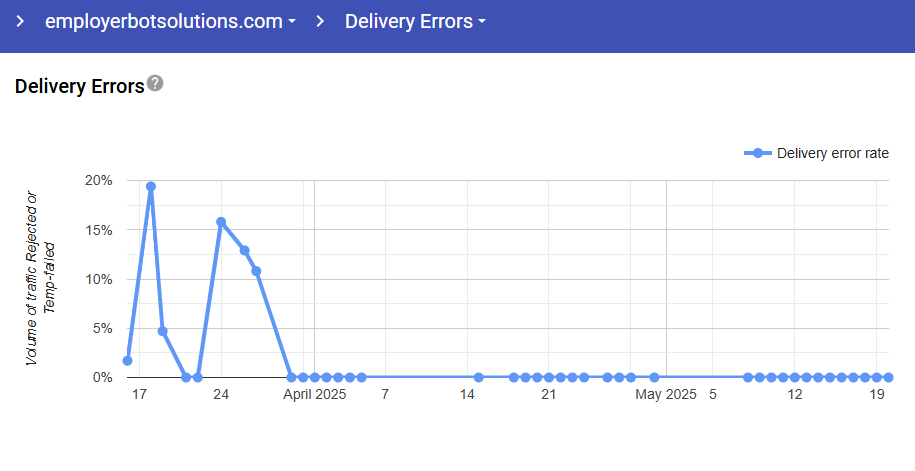
Task: Click the help icon beside Delivery Errors heading
Action: pos(155,83)
